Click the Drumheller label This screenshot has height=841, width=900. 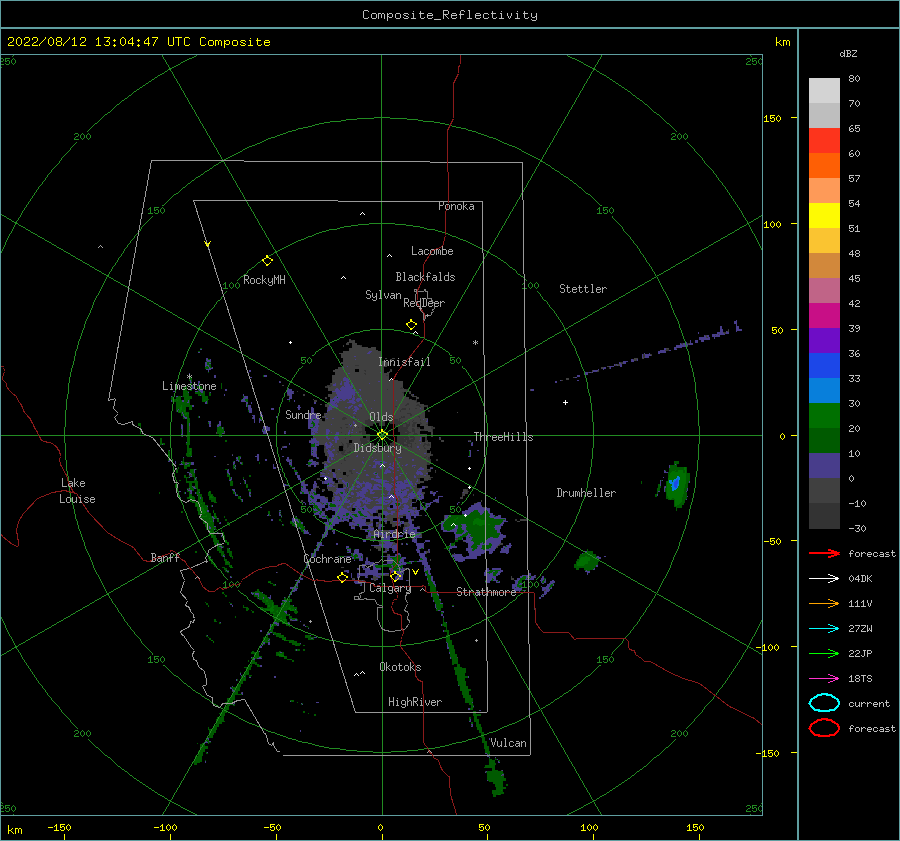pos(586,493)
